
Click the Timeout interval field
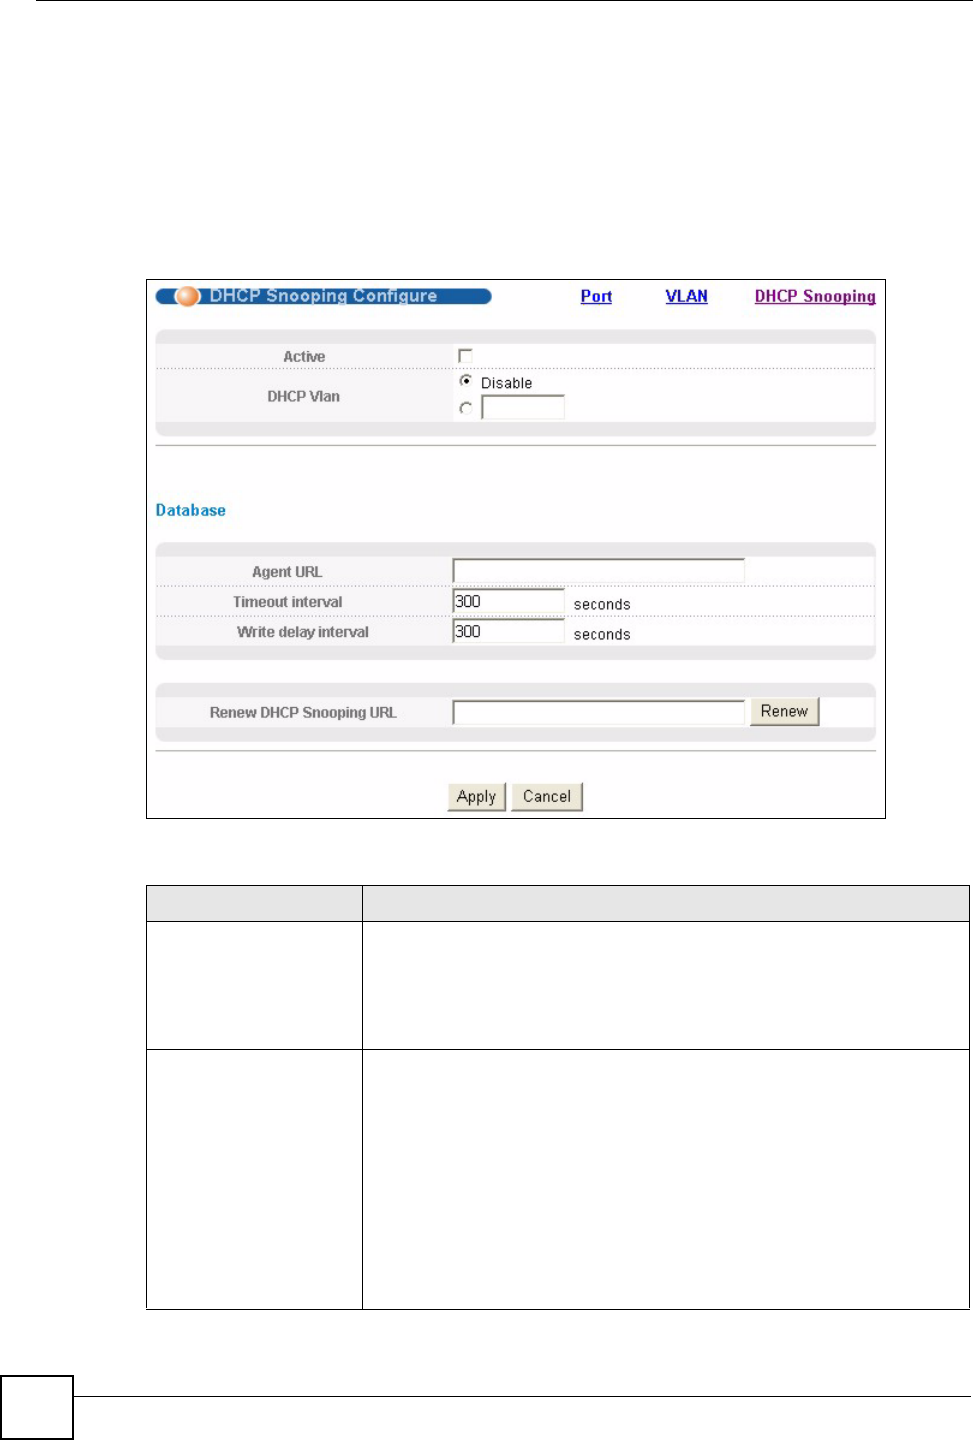pyautogui.click(x=509, y=601)
